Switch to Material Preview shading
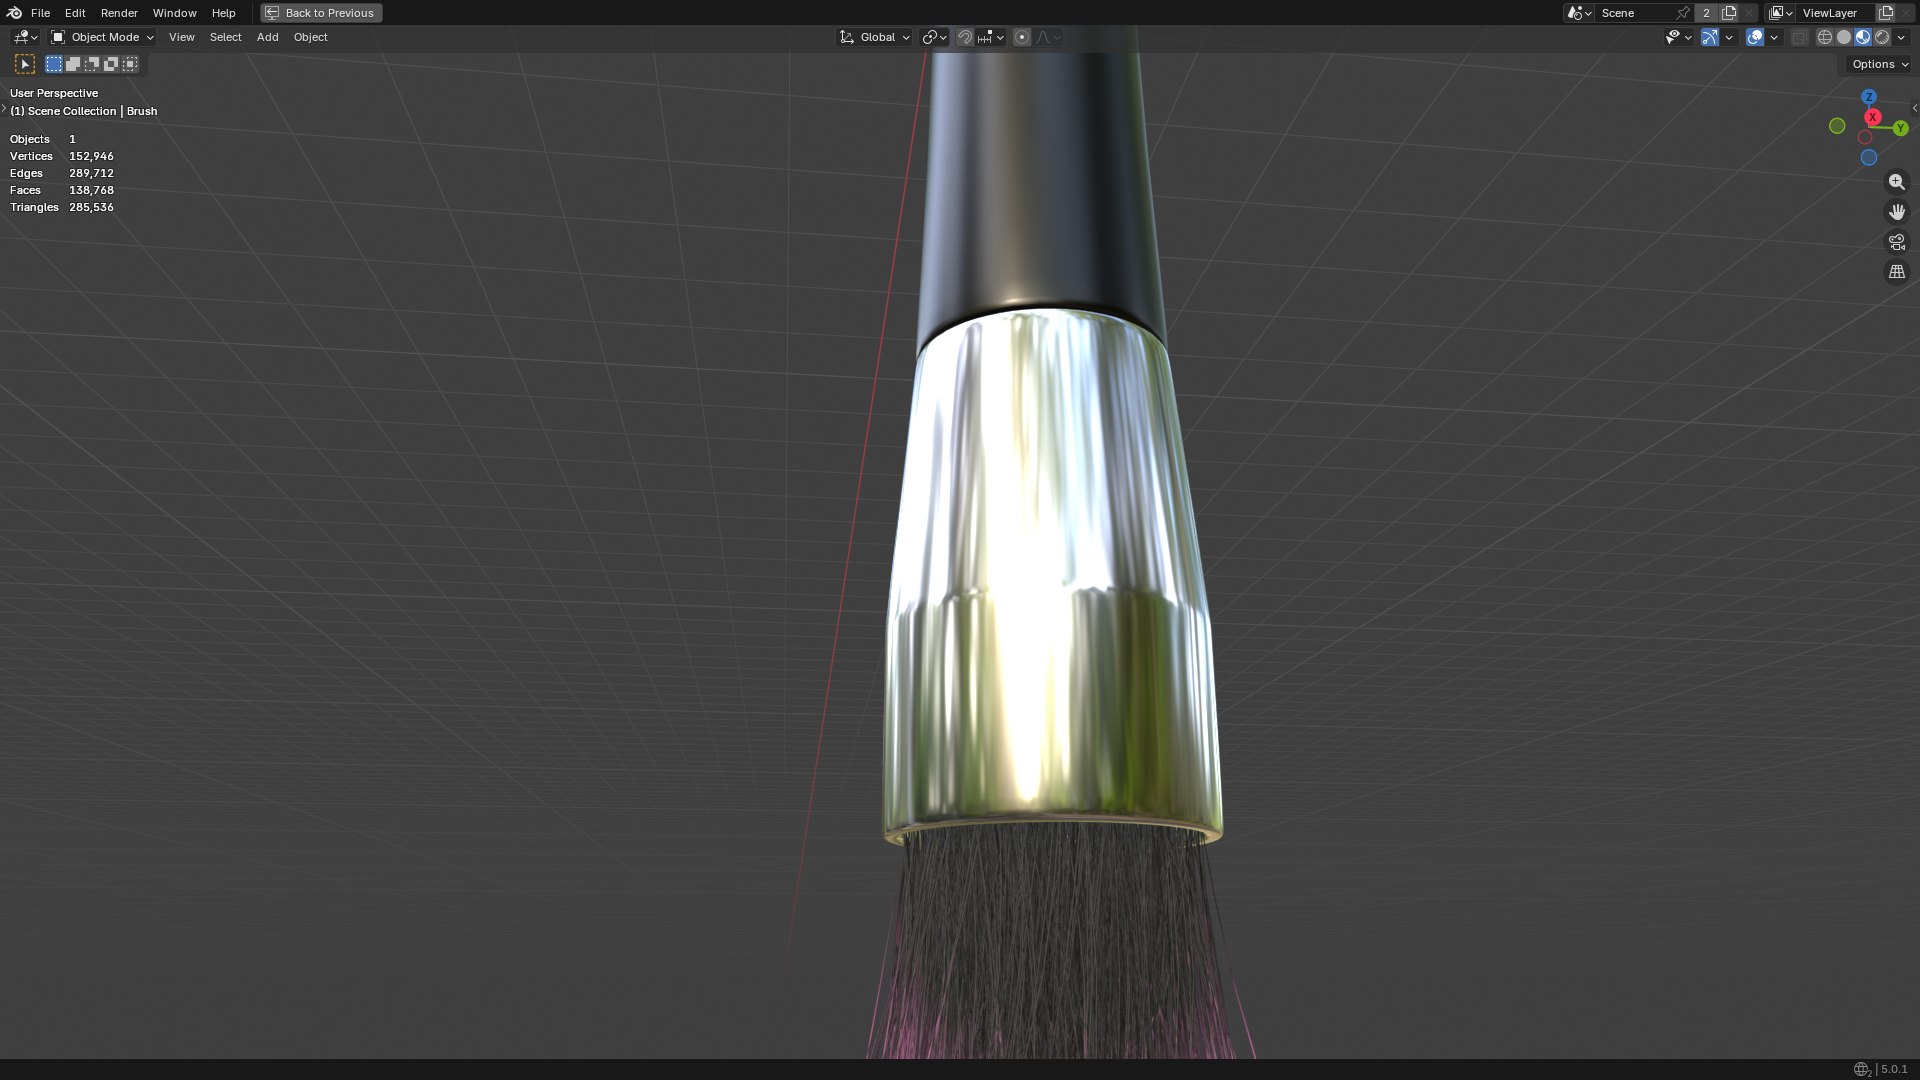The height and width of the screenshot is (1080, 1920). point(1863,37)
